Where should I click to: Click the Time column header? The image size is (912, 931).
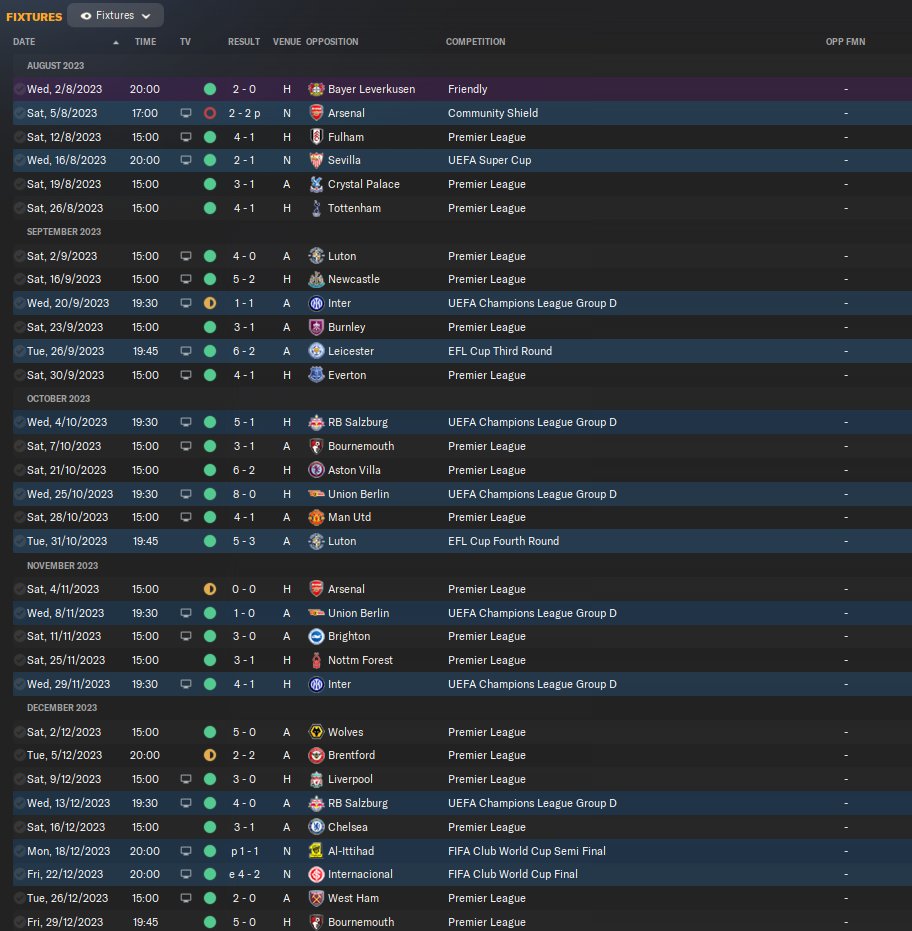click(x=145, y=42)
